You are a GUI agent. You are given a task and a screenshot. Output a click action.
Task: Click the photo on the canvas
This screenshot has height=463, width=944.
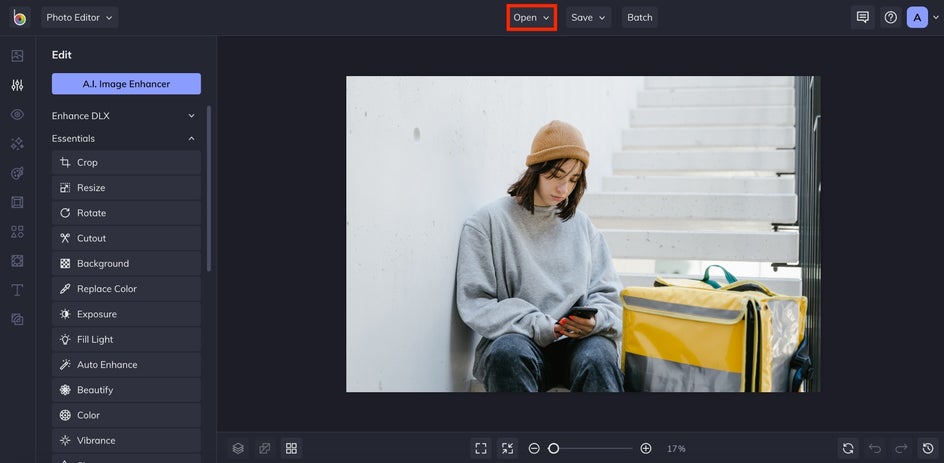pos(583,234)
